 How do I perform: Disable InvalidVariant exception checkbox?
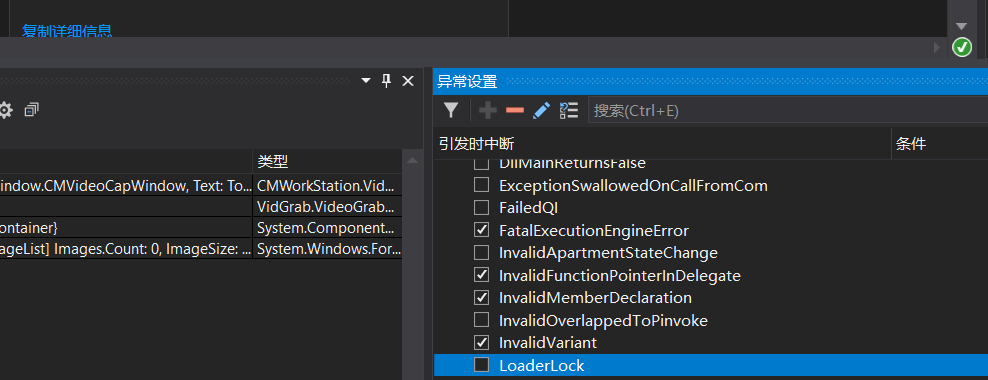(481, 343)
